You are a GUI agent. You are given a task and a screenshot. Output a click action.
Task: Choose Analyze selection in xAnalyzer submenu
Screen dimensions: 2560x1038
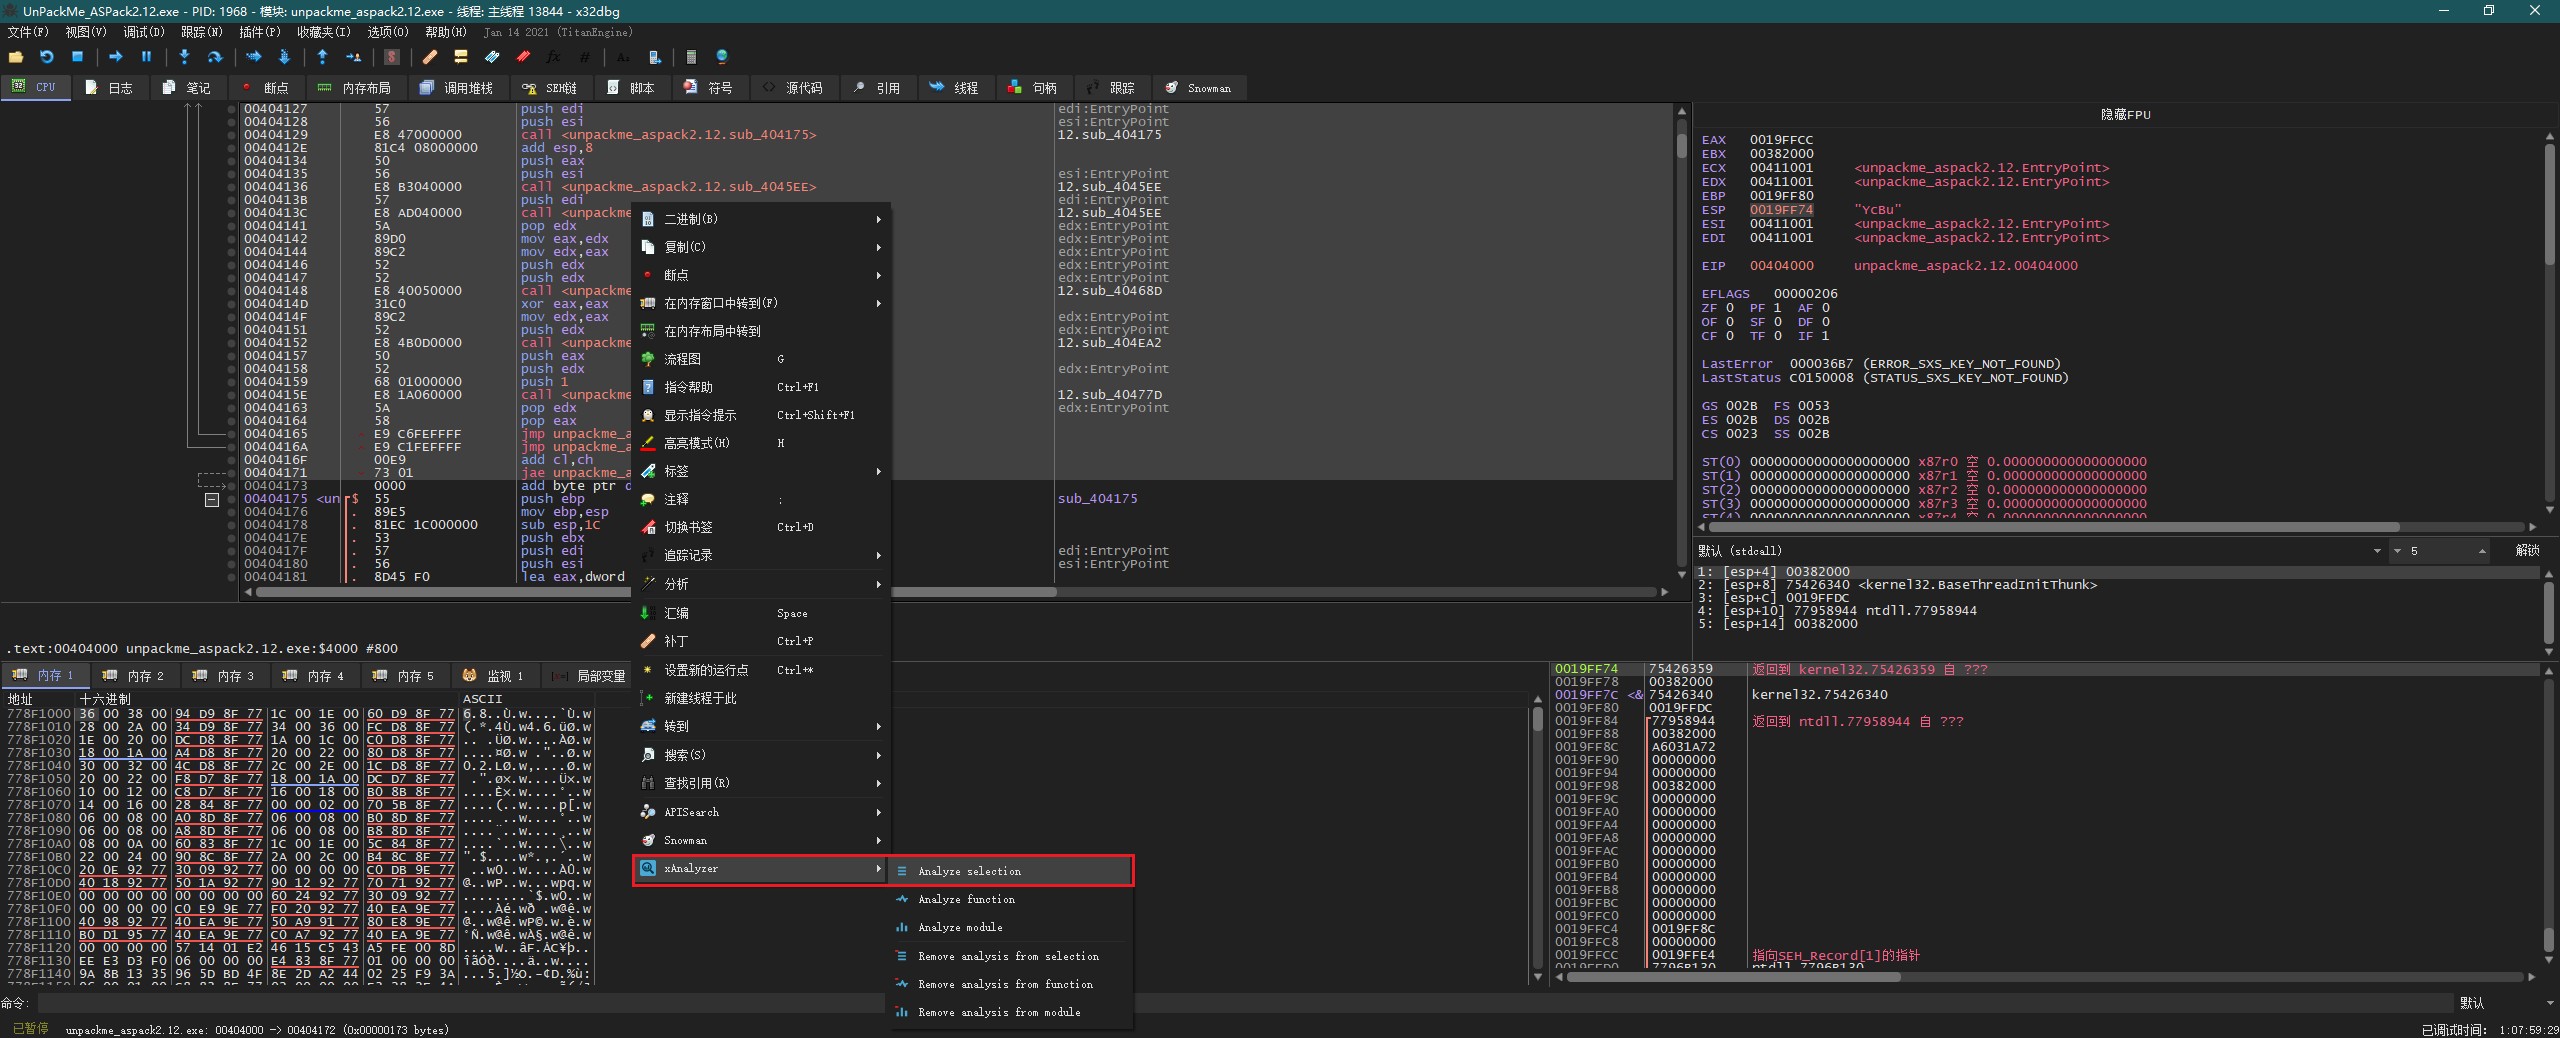pyautogui.click(x=969, y=871)
